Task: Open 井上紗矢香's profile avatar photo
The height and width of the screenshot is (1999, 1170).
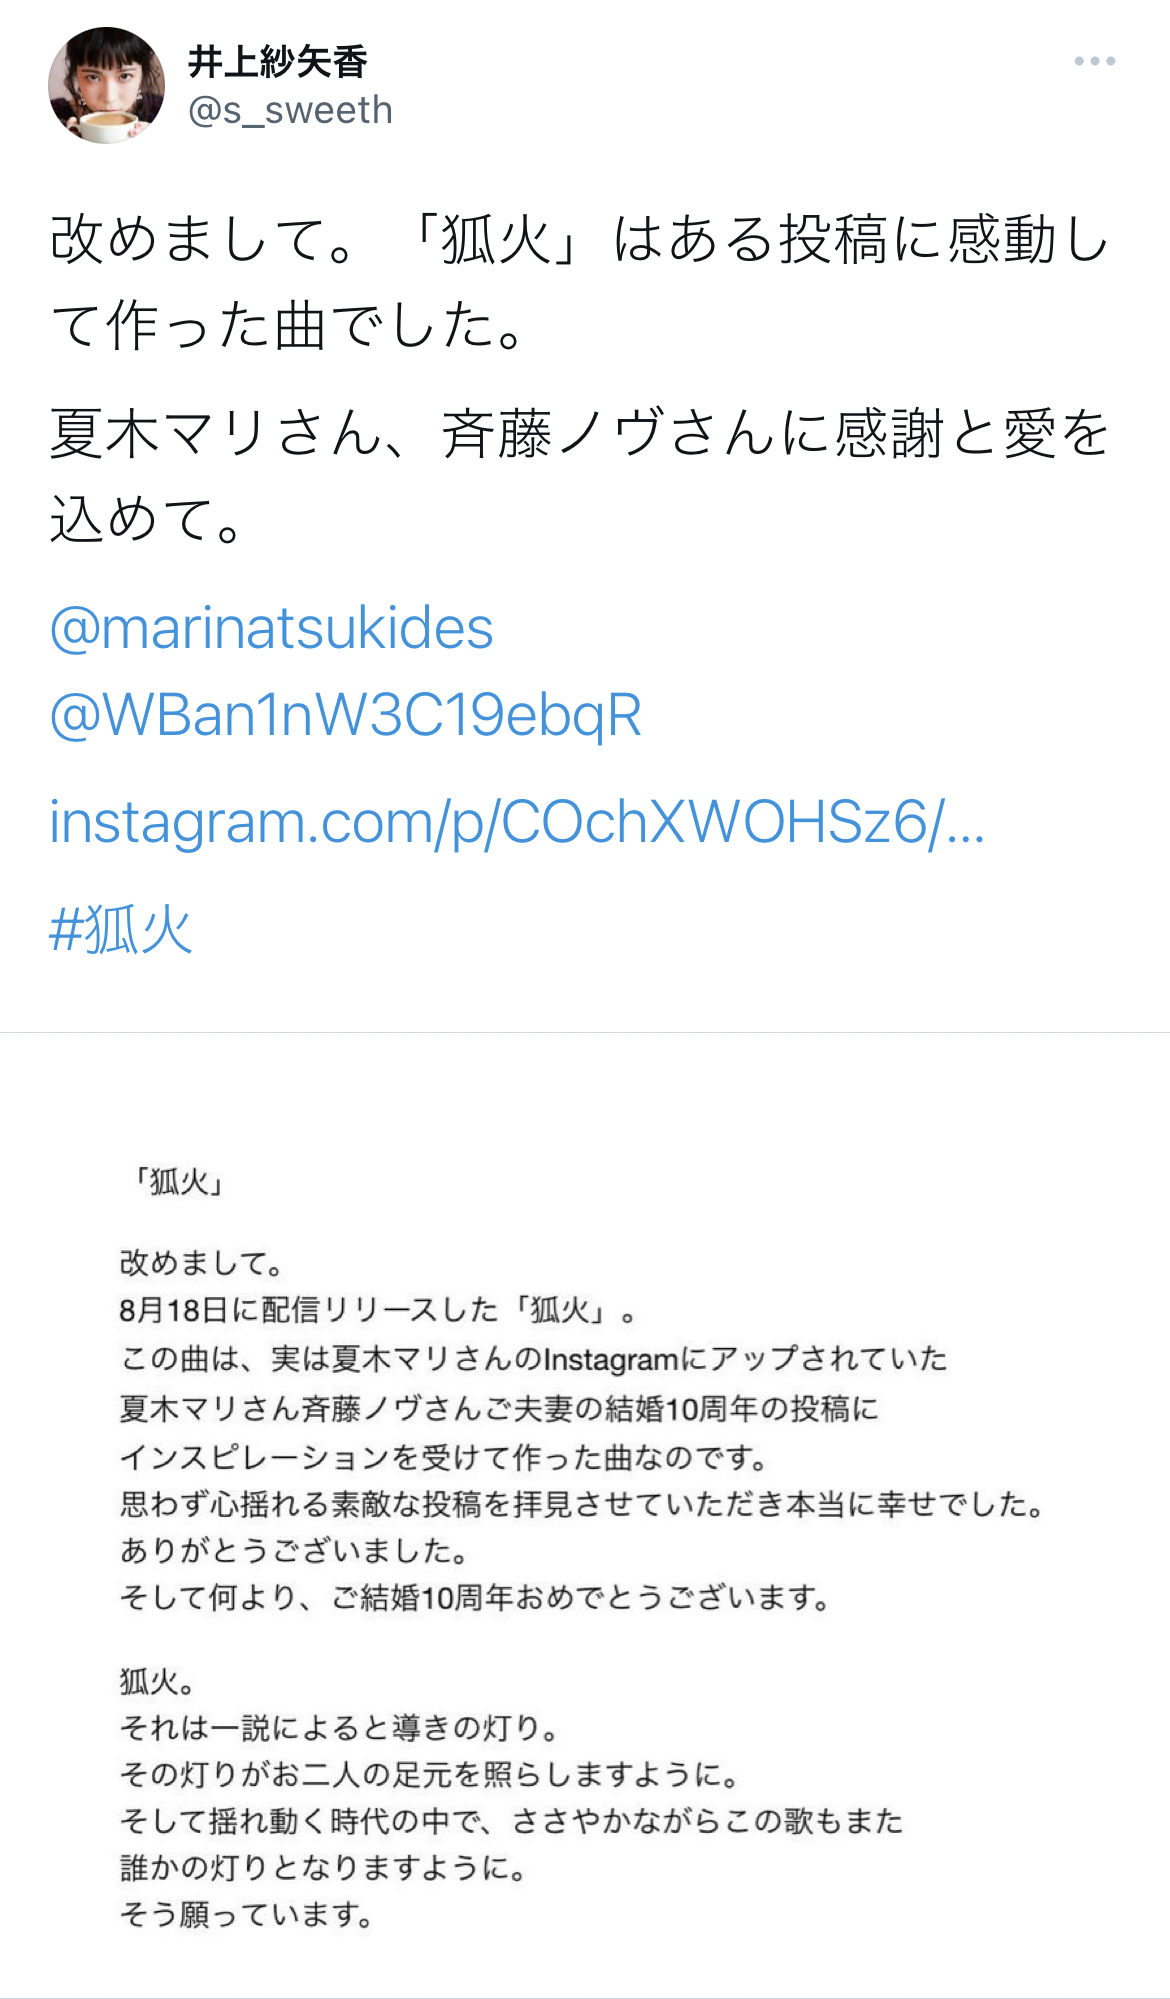Action: 106,85
